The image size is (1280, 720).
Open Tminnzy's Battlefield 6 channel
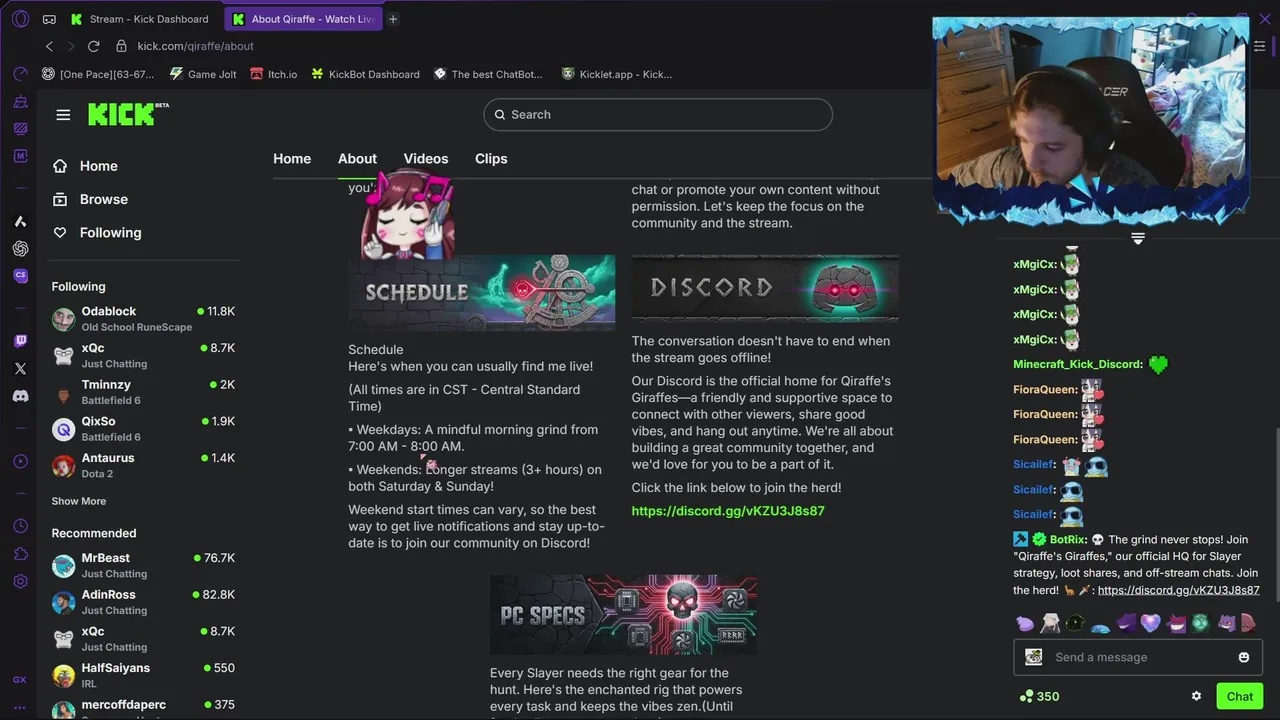coord(144,392)
